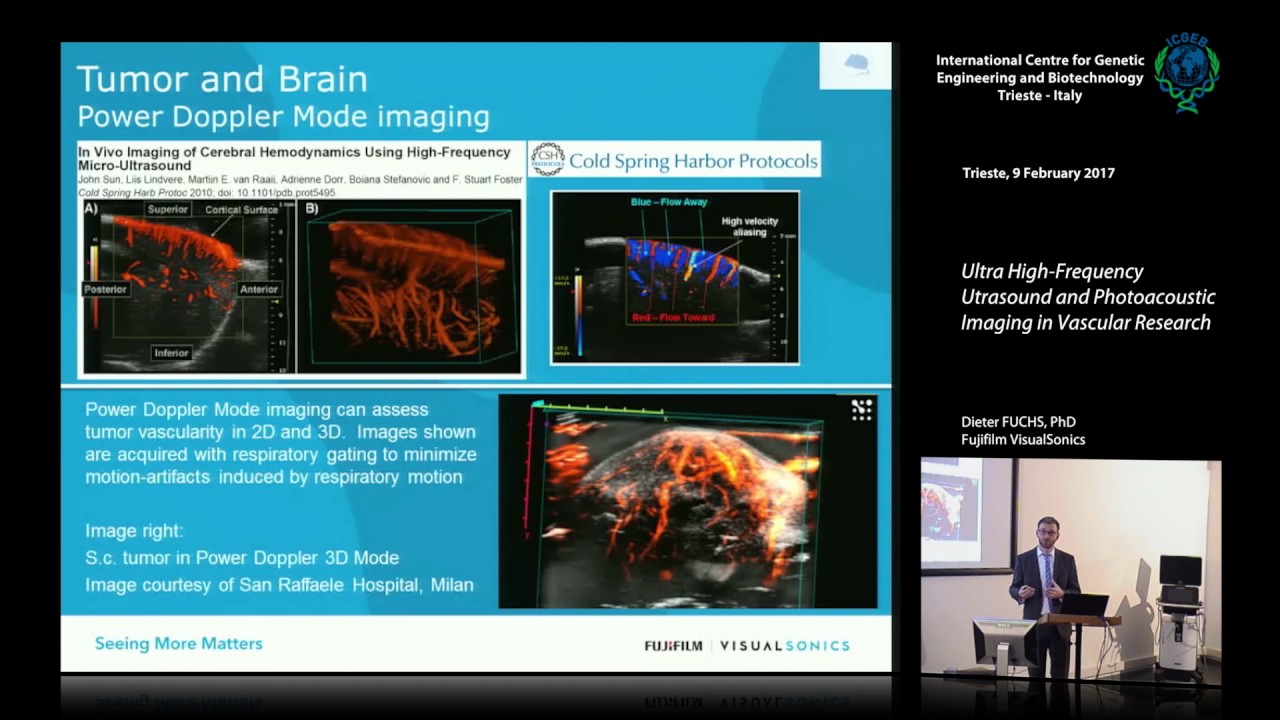Click 'Image courtesy of San Raffaele Hospital, Milan'
Viewport: 1280px width, 720px height.
(x=279, y=584)
